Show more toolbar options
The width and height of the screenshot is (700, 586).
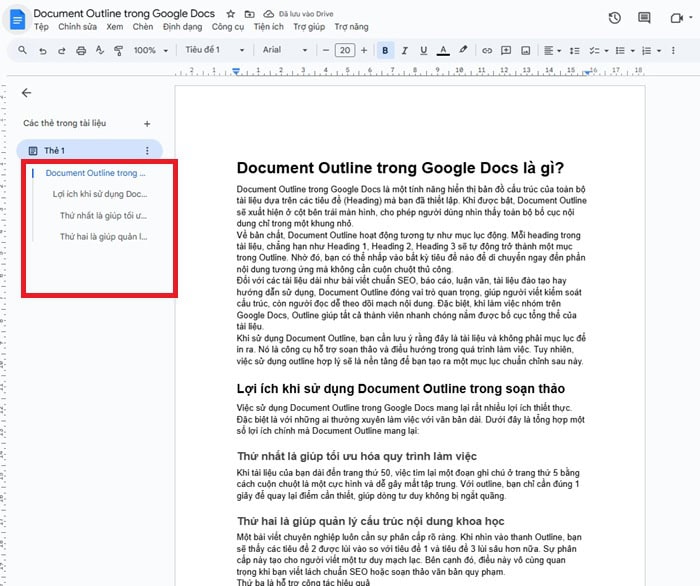point(673,50)
